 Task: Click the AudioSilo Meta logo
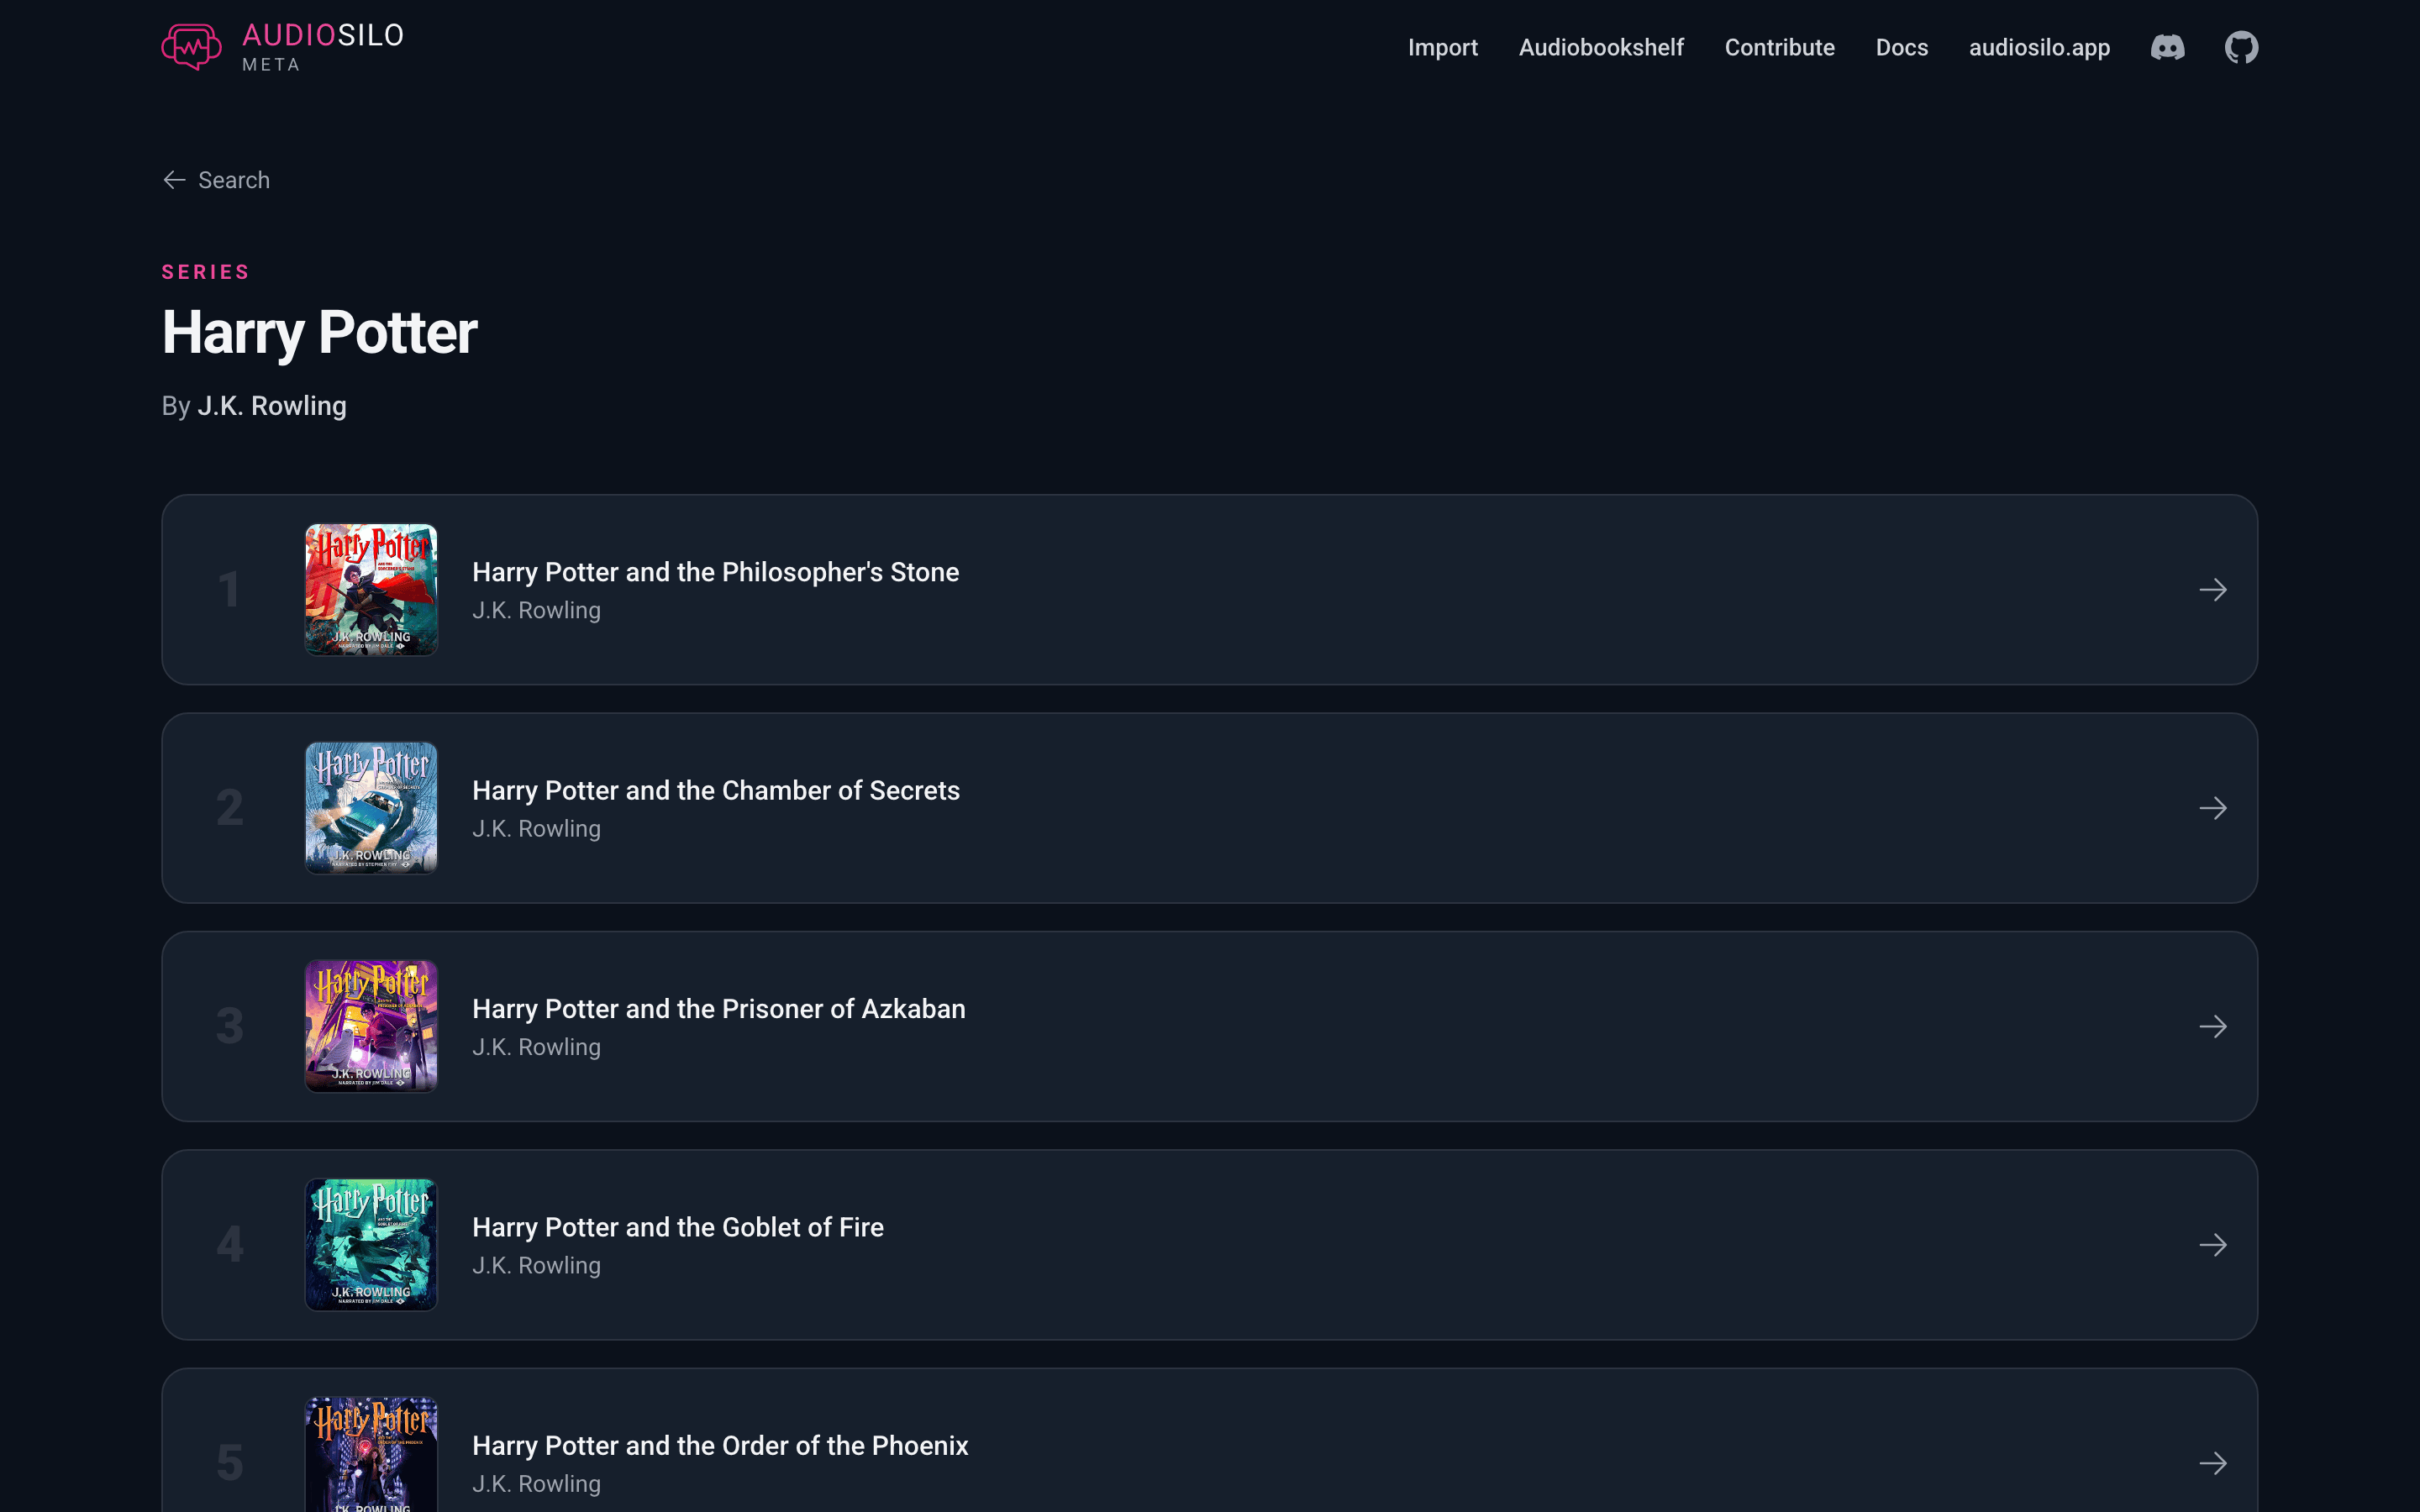pyautogui.click(x=283, y=47)
